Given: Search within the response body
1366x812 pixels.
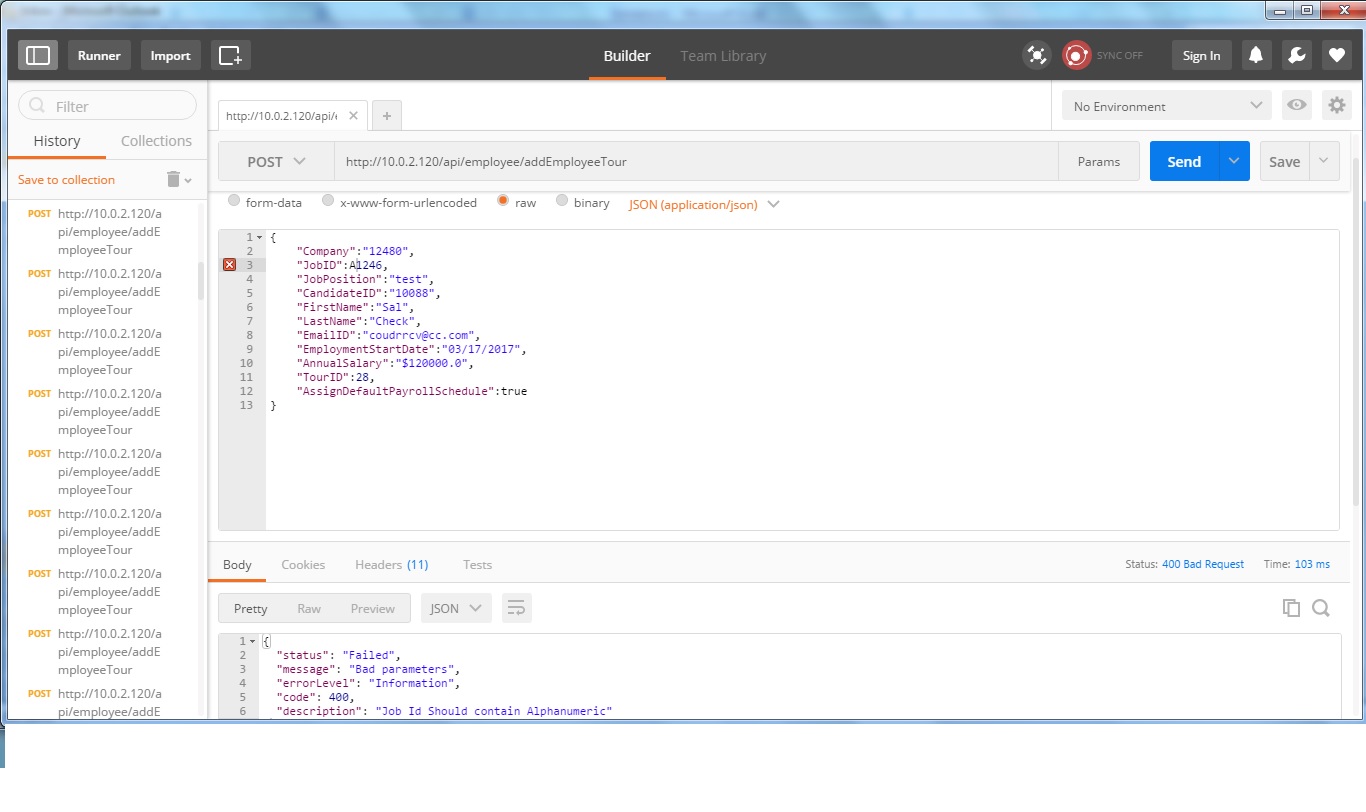Looking at the screenshot, I should [1320, 608].
